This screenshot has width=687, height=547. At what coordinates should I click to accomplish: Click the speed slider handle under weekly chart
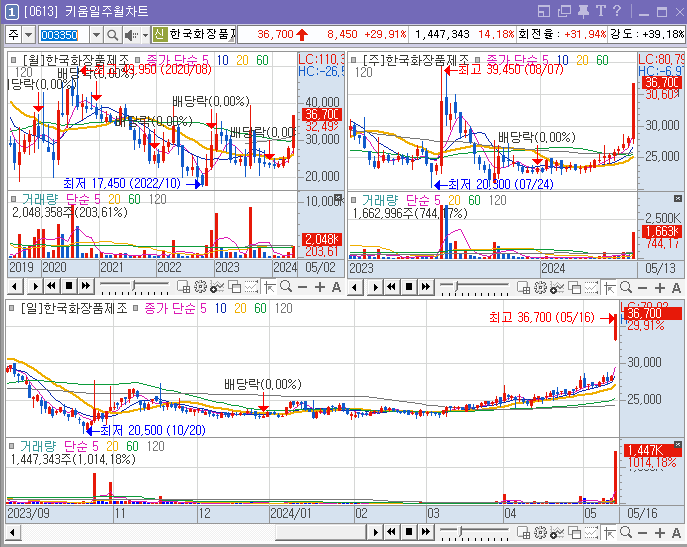[457, 286]
